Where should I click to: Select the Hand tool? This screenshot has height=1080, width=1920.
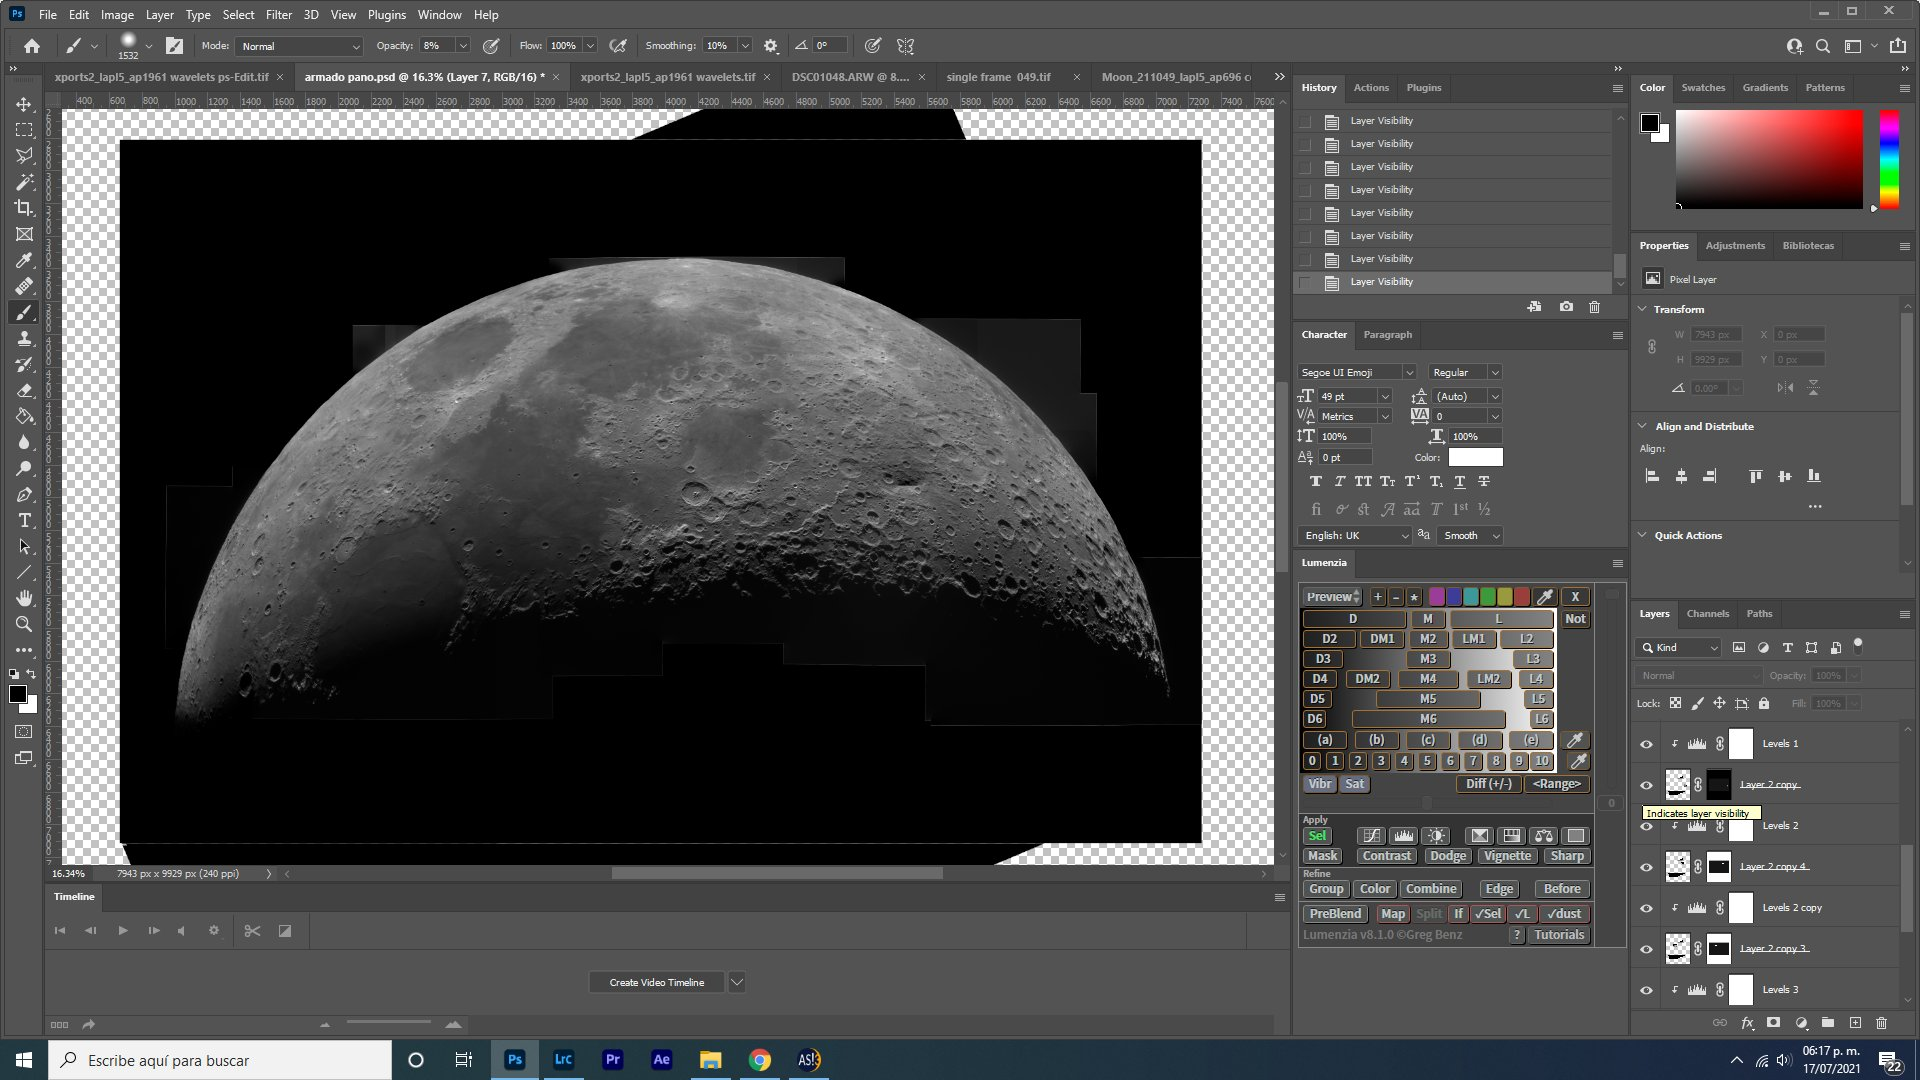pyautogui.click(x=24, y=598)
